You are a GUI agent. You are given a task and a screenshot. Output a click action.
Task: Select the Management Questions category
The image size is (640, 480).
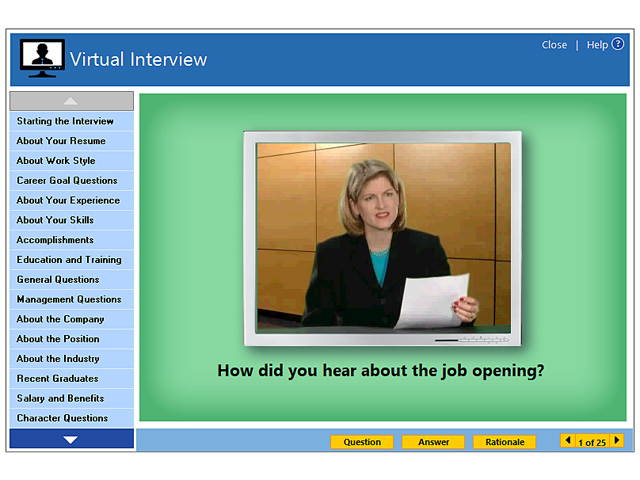(x=69, y=299)
